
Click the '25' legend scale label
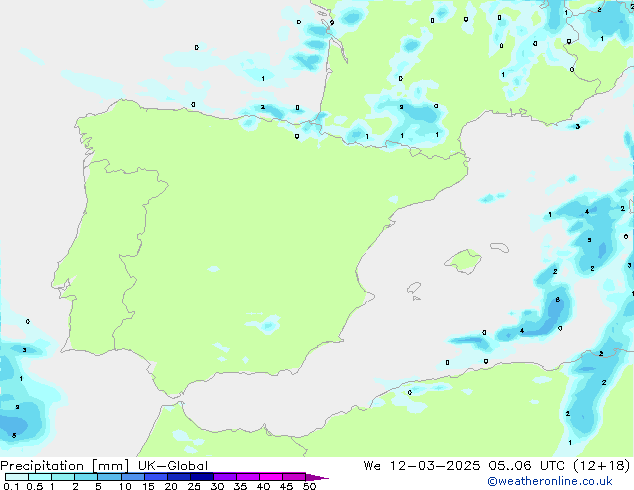point(194,486)
